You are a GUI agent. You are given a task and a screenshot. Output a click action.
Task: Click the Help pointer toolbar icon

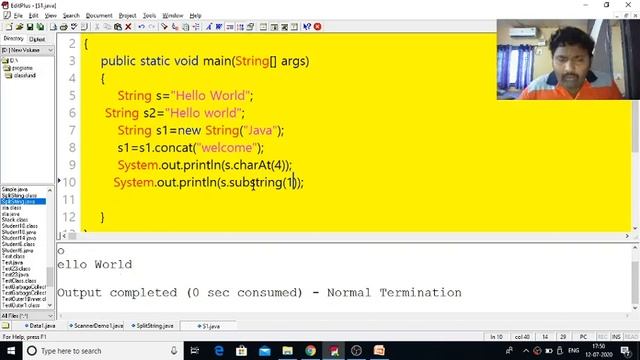[x=307, y=27]
